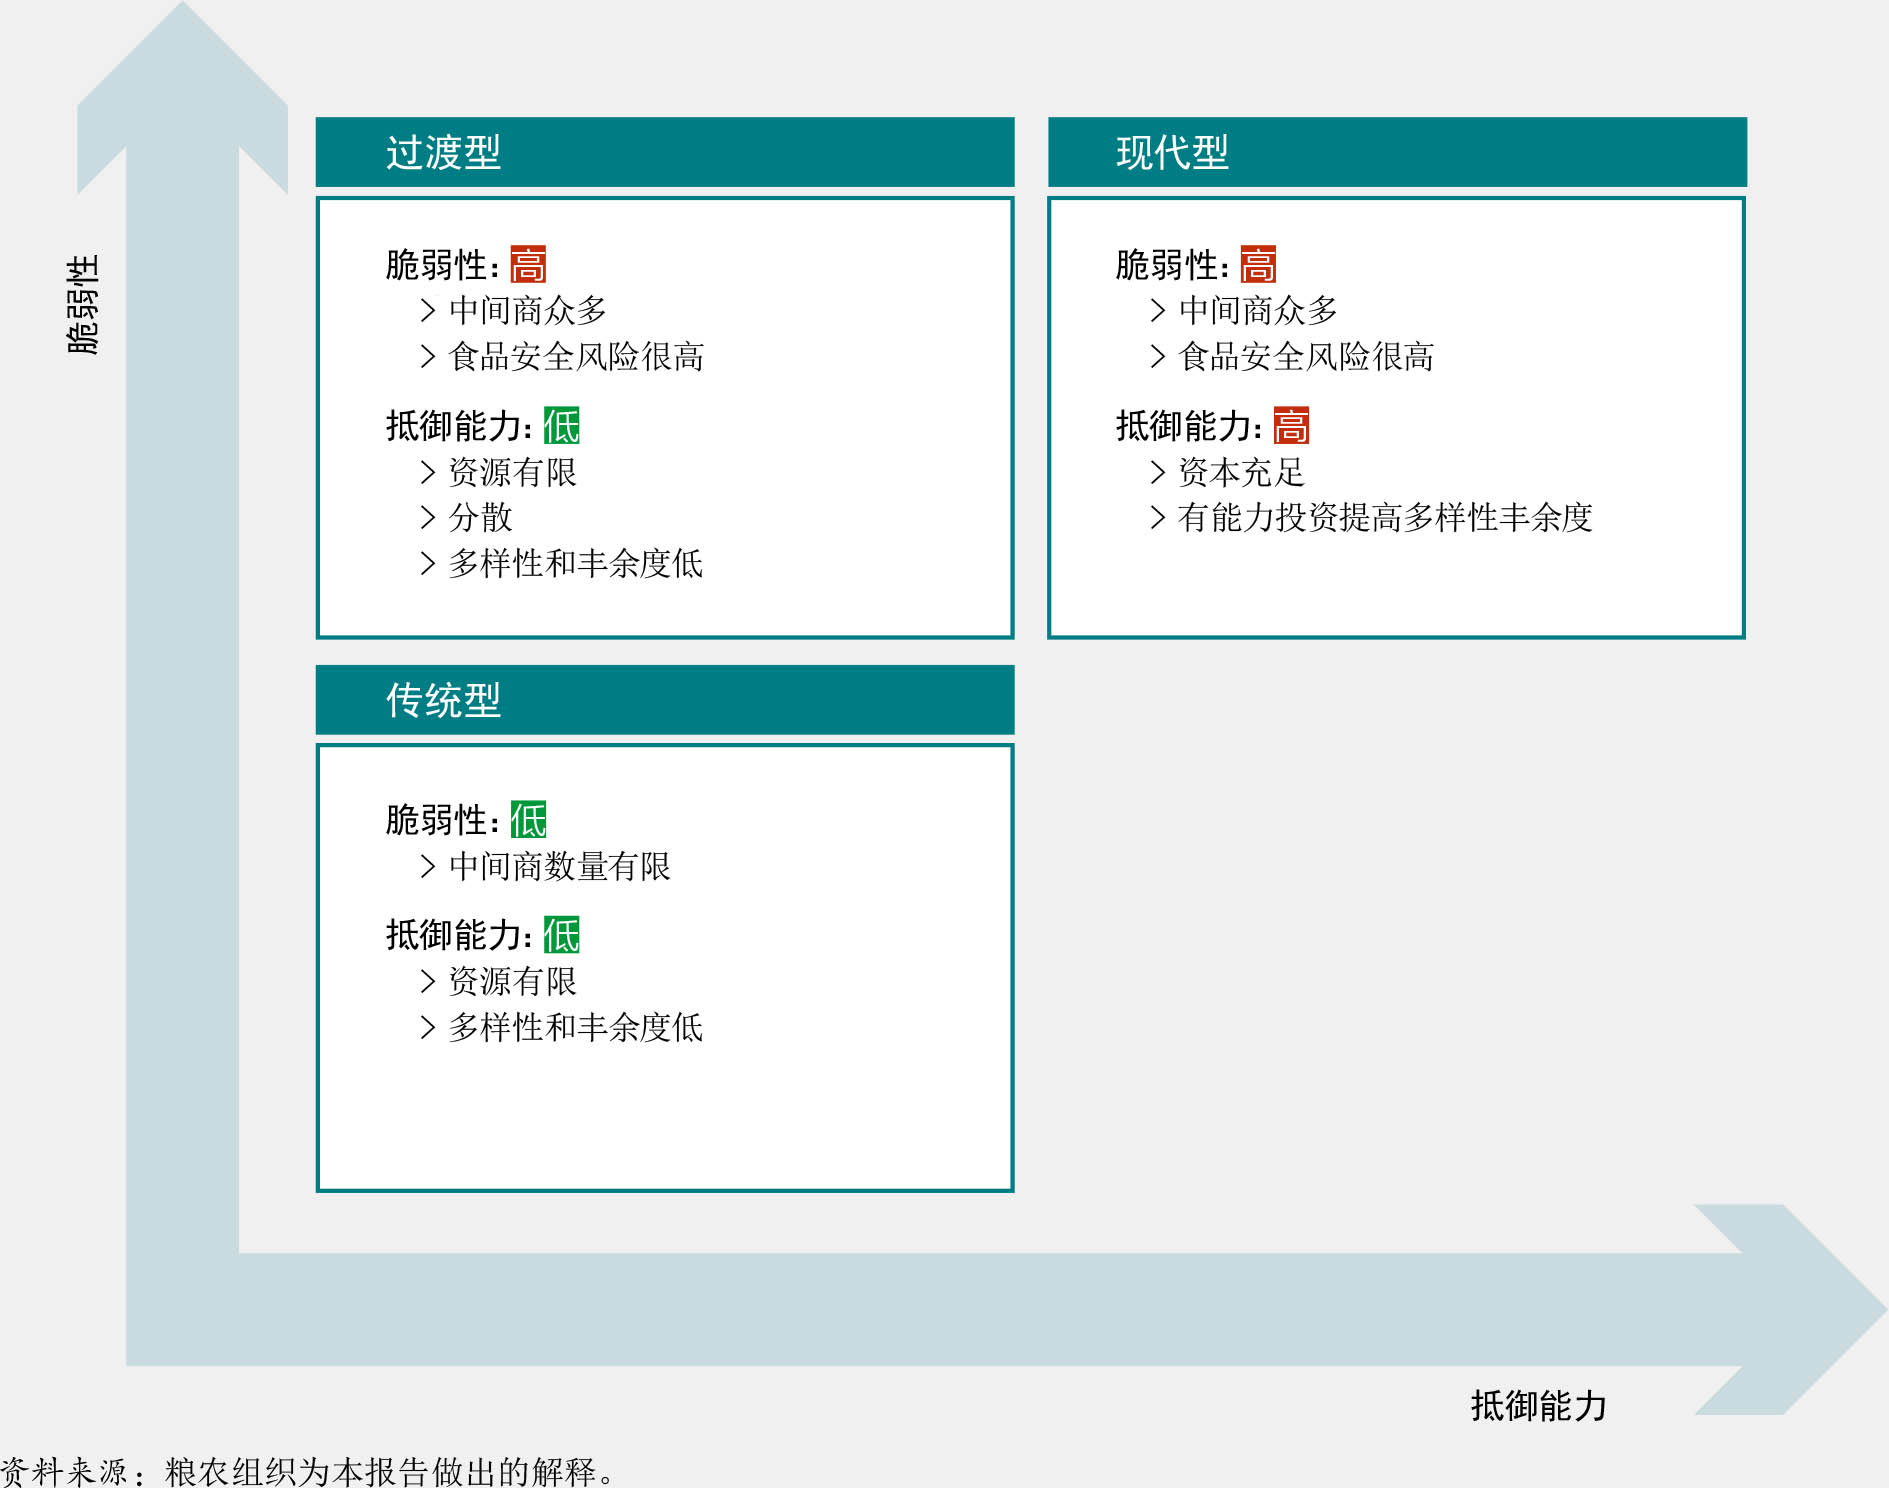The image size is (1889, 1488).
Task: Select 食品安全风险很高 text in 现代型 box
Action: pyautogui.click(x=1306, y=357)
